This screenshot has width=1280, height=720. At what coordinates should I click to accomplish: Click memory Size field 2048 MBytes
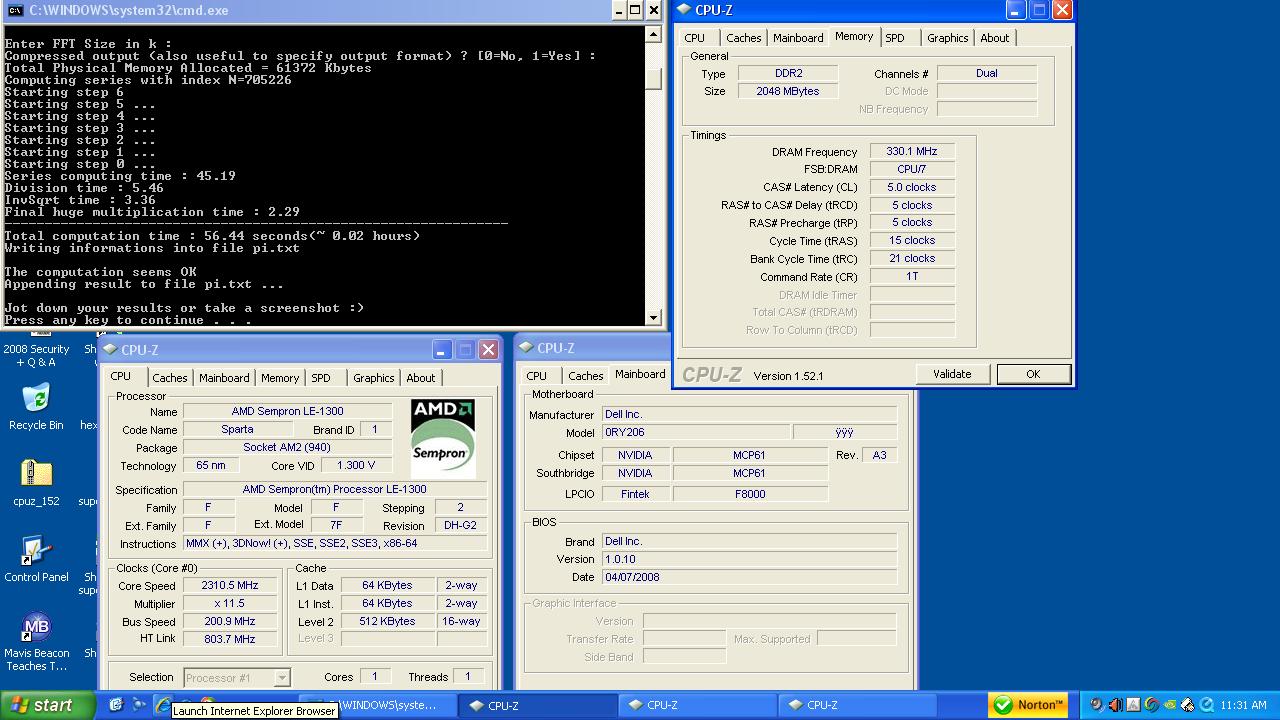tap(788, 91)
